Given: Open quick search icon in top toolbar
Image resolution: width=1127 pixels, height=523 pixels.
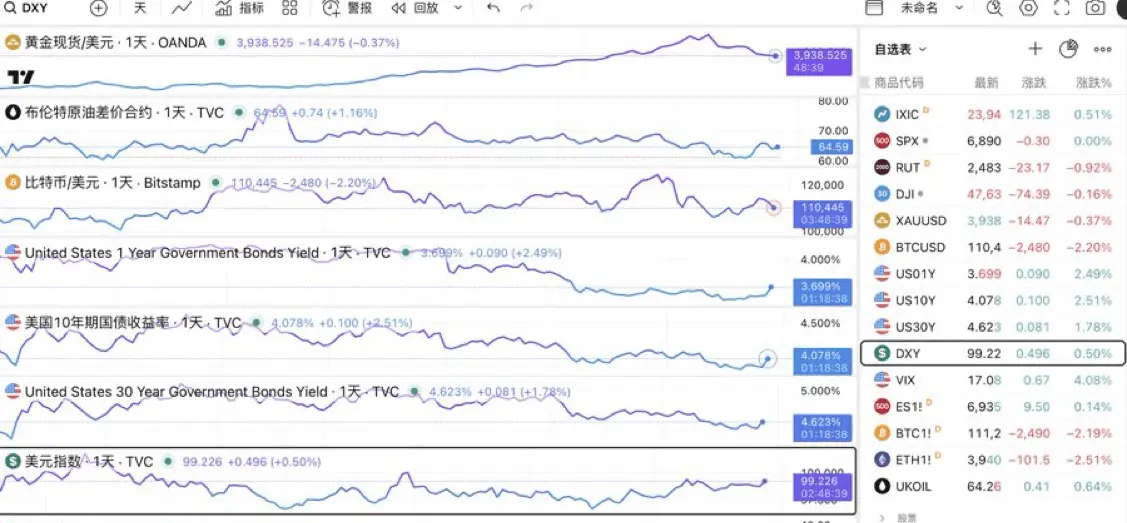Looking at the screenshot, I should [995, 9].
